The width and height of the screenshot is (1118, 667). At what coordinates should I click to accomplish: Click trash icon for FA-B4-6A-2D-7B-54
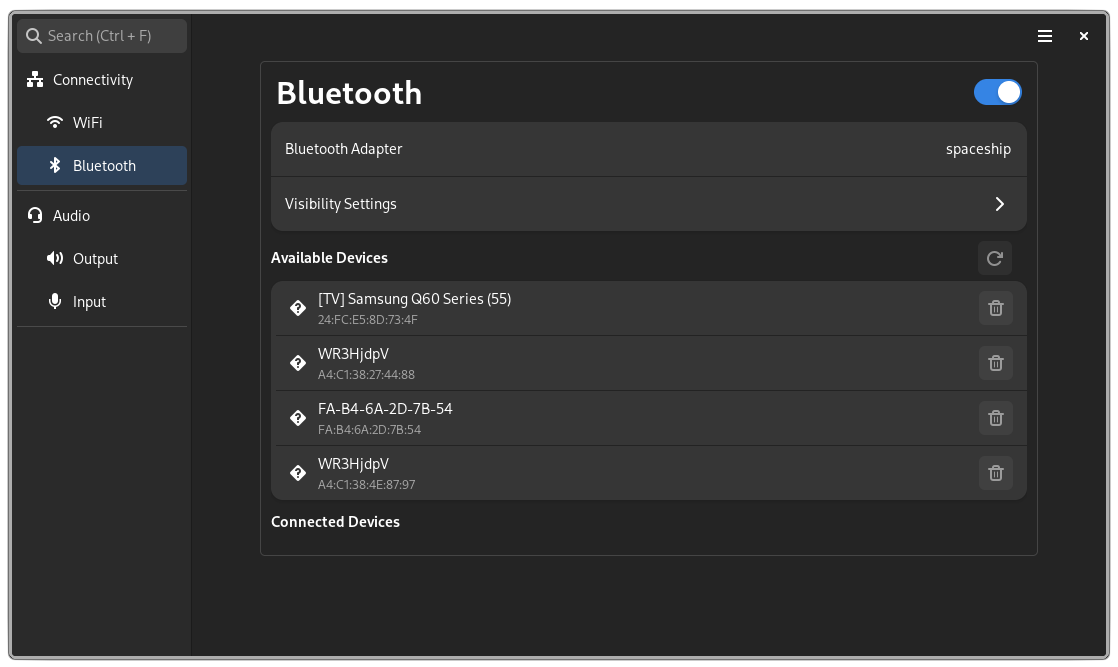pyautogui.click(x=995, y=418)
